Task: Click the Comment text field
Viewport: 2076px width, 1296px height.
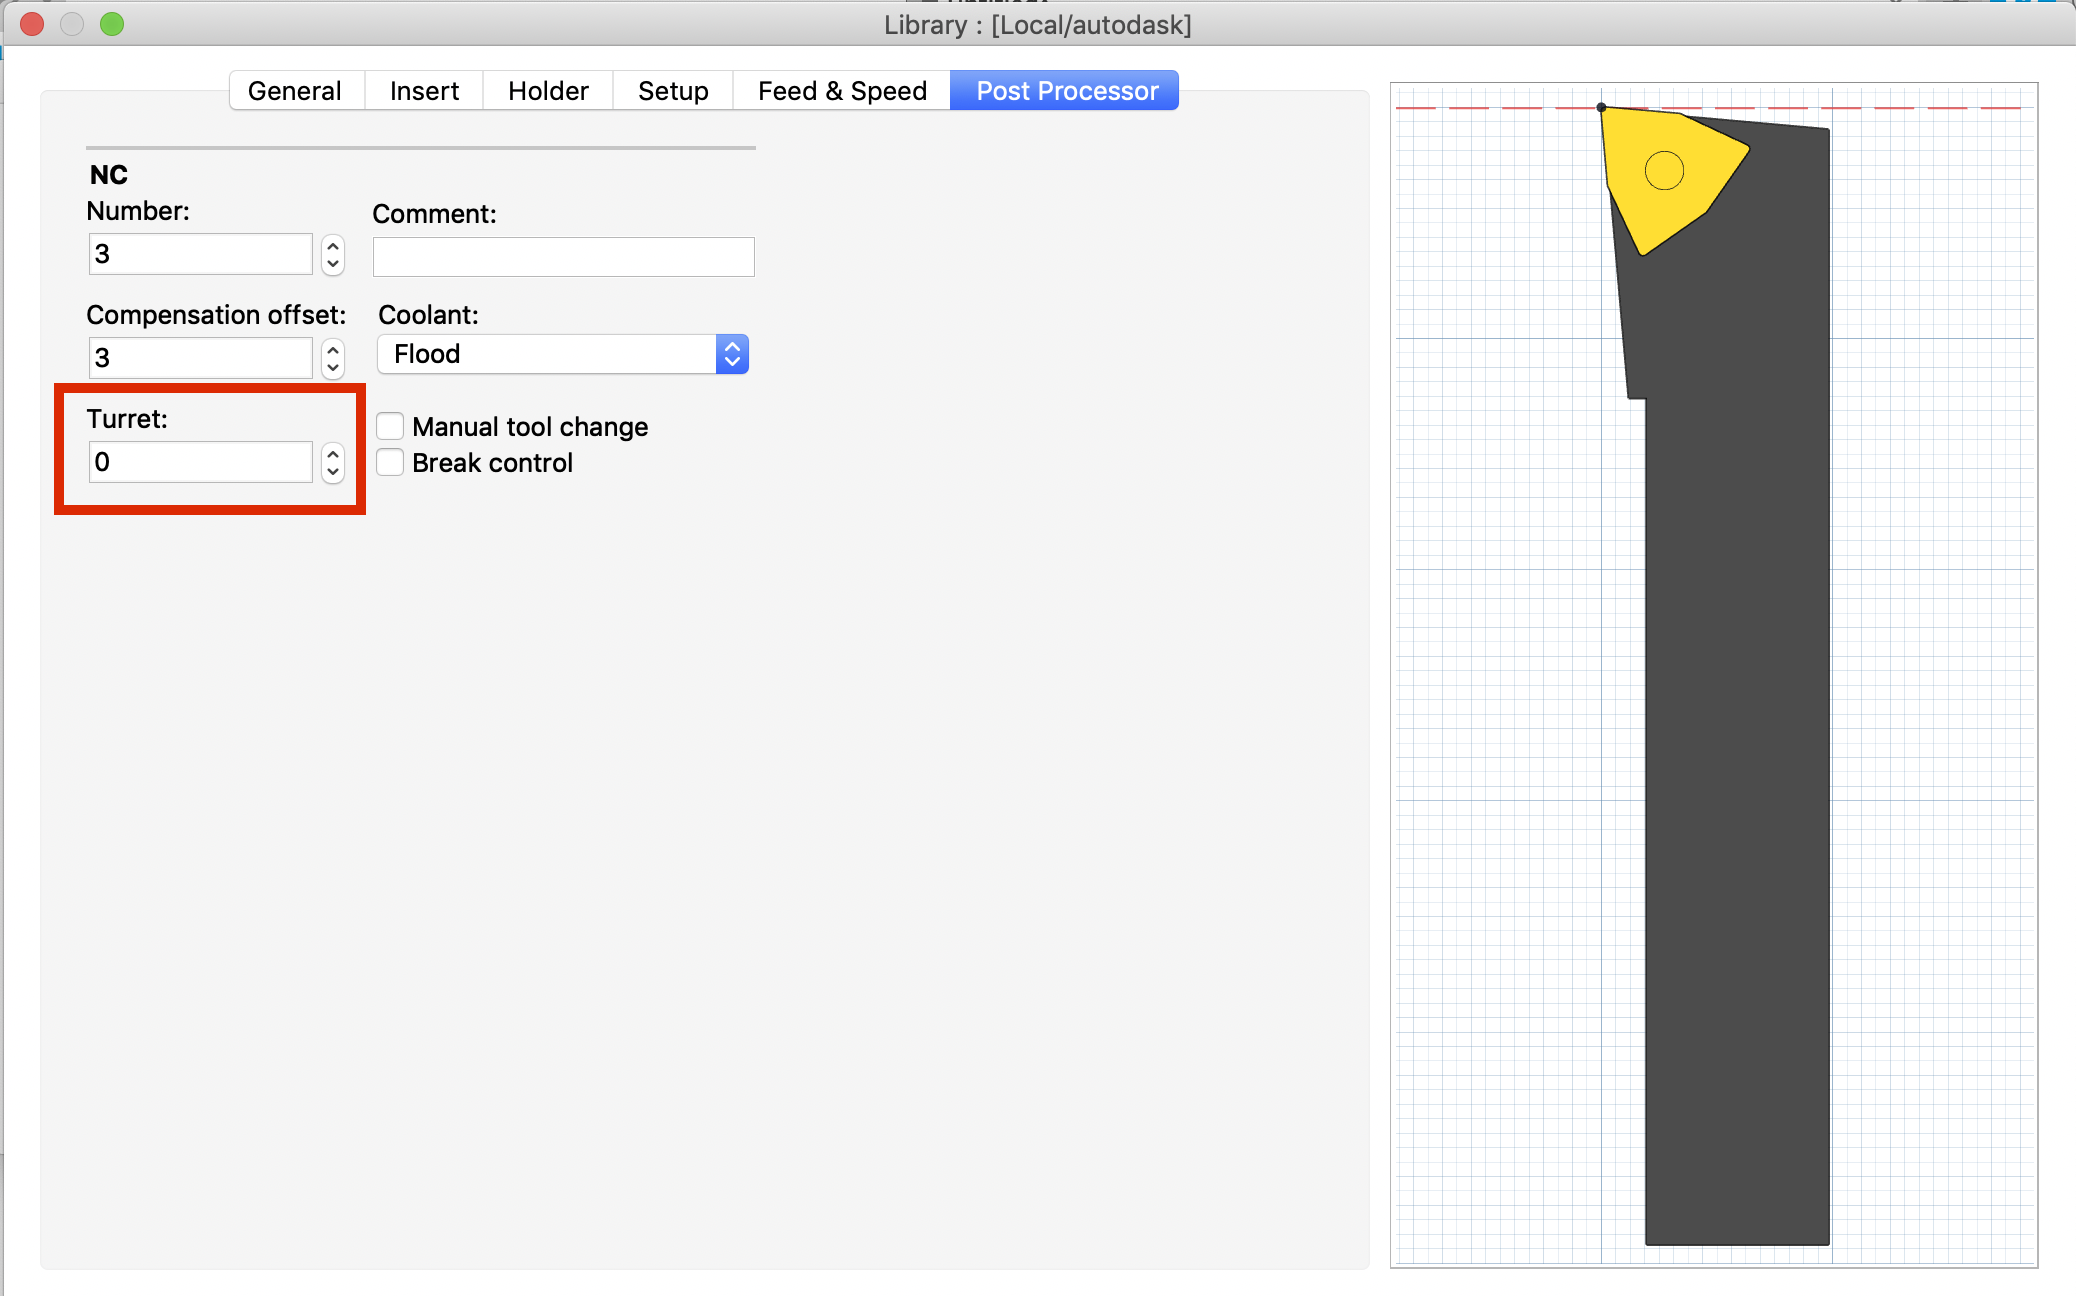Action: coord(564,257)
